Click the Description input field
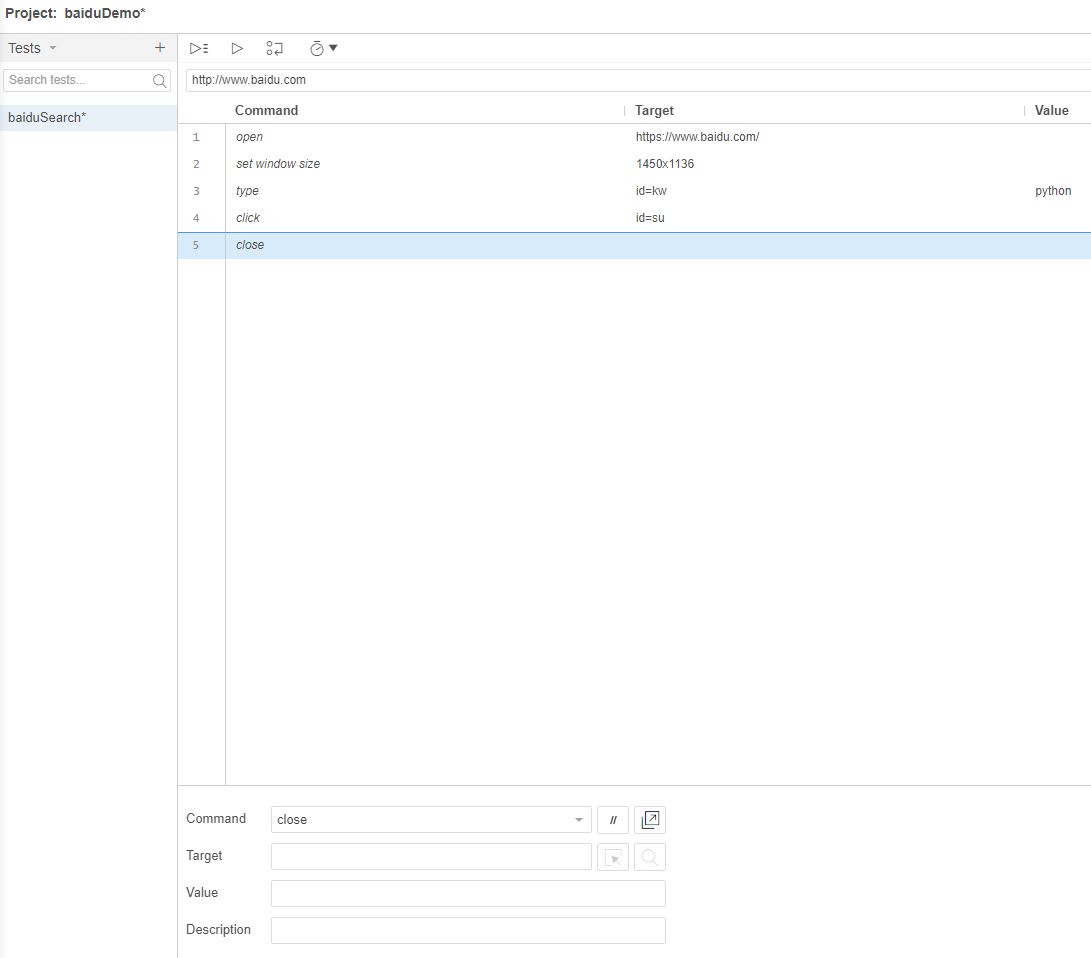Image resolution: width=1091 pixels, height=958 pixels. coord(468,930)
